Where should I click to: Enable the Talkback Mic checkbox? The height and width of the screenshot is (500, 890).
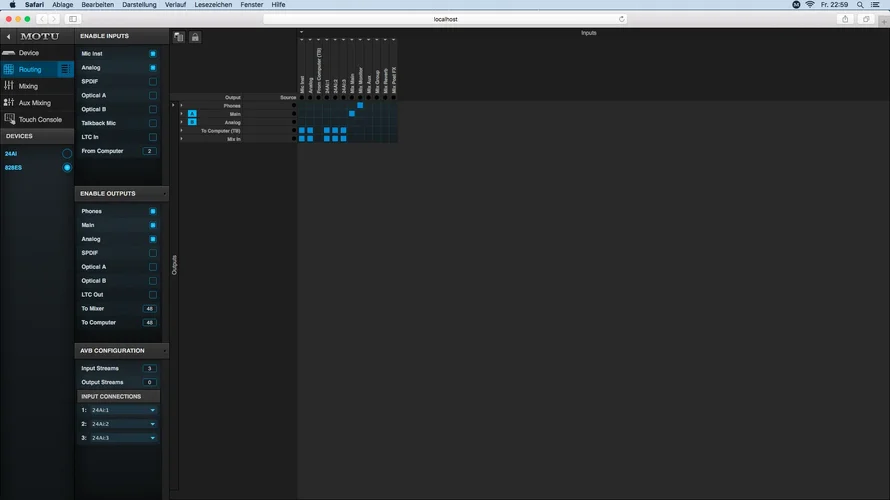point(153,123)
